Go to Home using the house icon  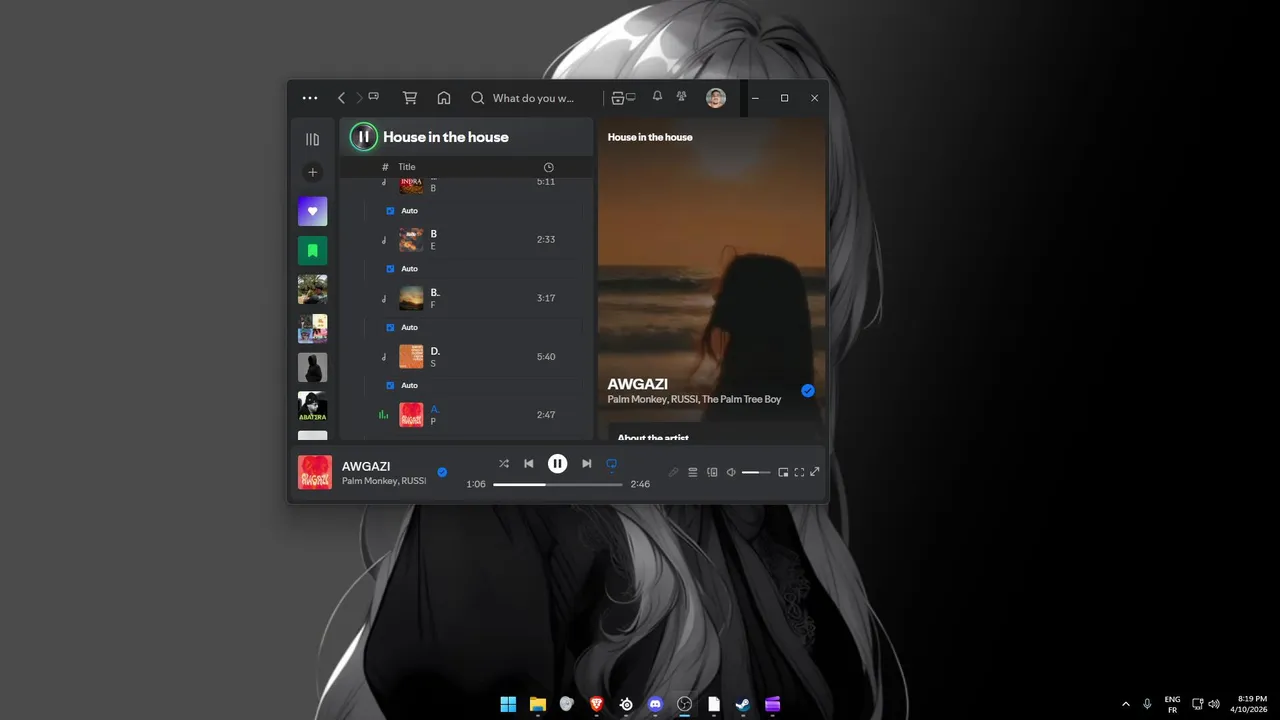(444, 98)
